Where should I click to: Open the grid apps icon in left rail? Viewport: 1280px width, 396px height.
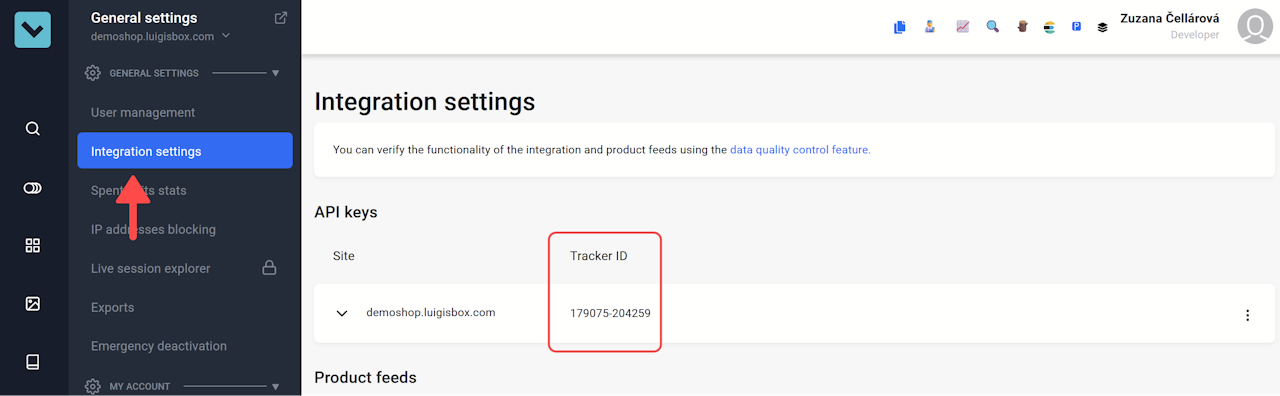tap(33, 245)
